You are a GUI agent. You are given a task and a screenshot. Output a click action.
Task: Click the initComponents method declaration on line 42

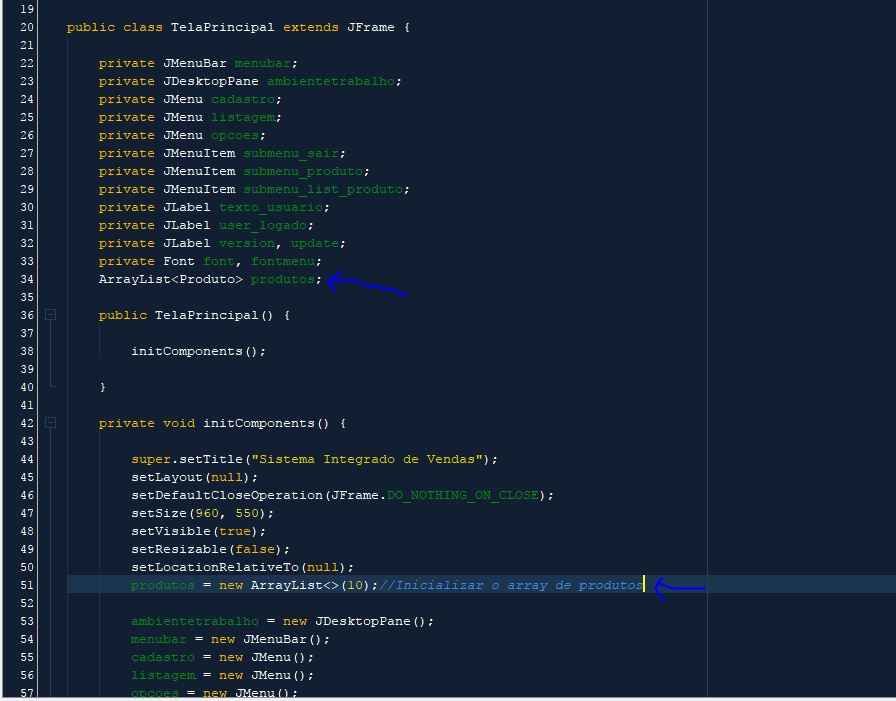pos(266,423)
